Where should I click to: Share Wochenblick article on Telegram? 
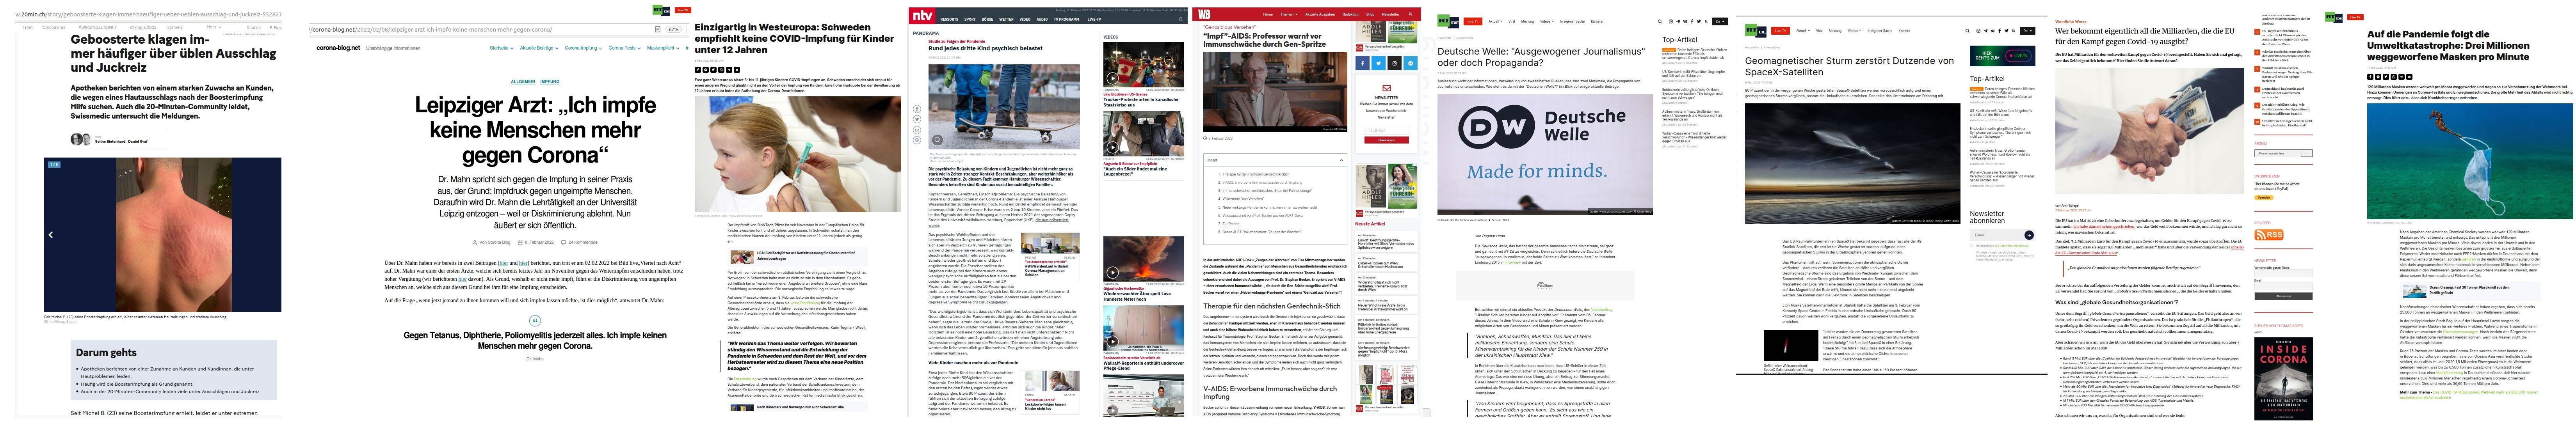click(x=1411, y=63)
